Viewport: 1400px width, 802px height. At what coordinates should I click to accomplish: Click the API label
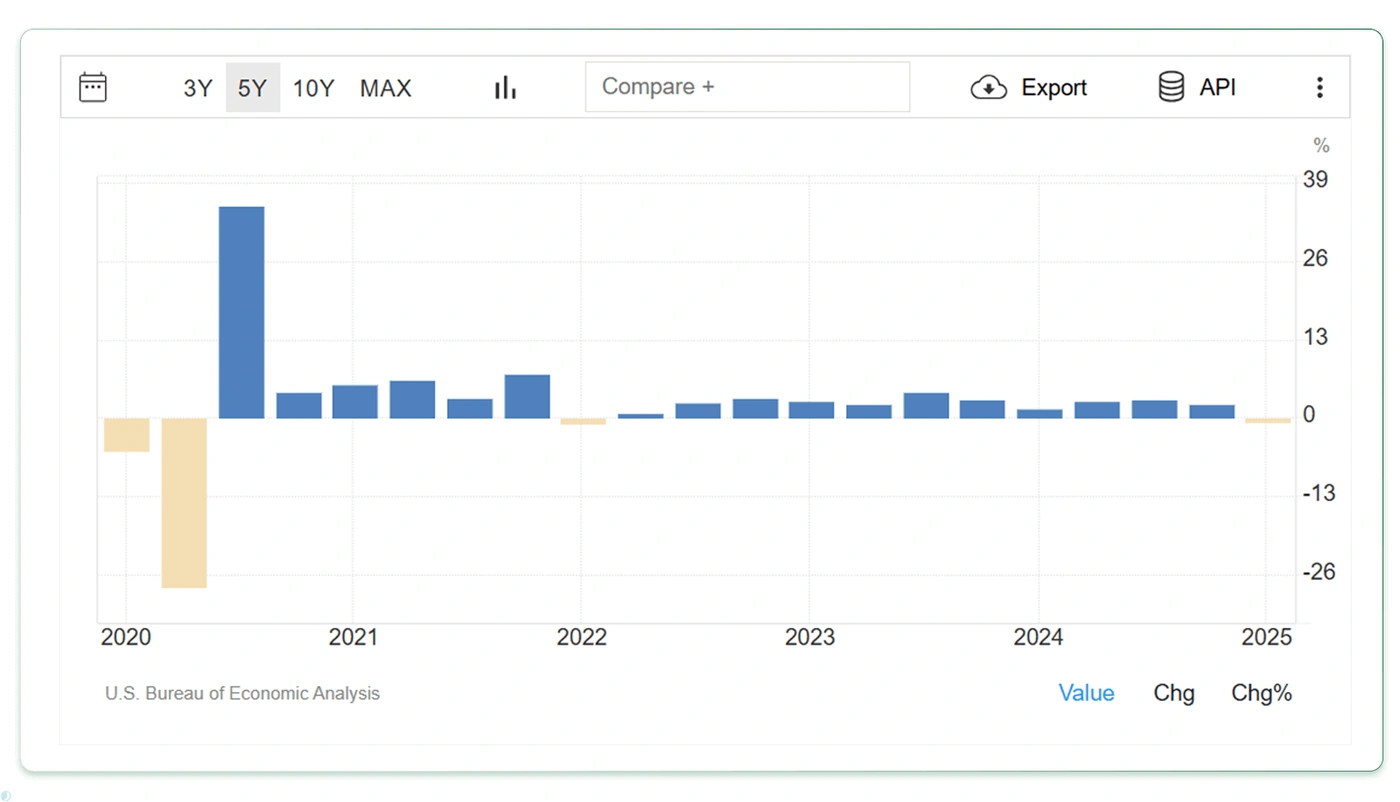tap(1217, 88)
